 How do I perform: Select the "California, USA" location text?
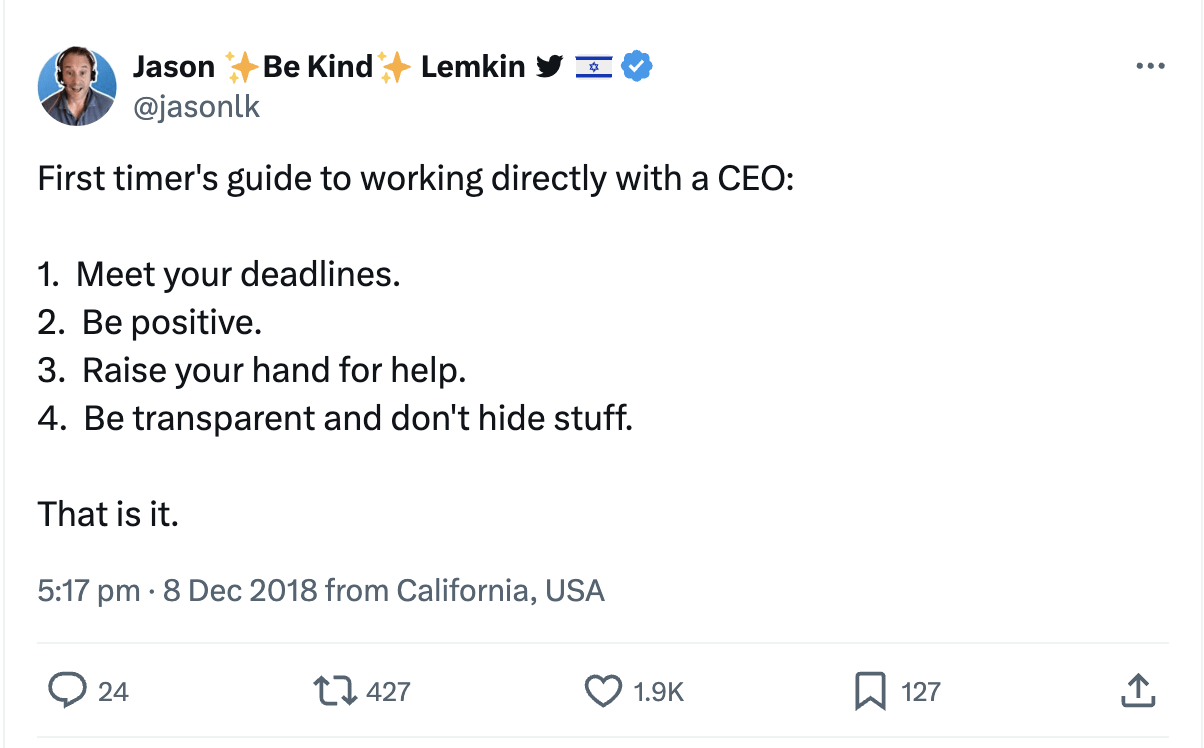pyautogui.click(x=500, y=590)
